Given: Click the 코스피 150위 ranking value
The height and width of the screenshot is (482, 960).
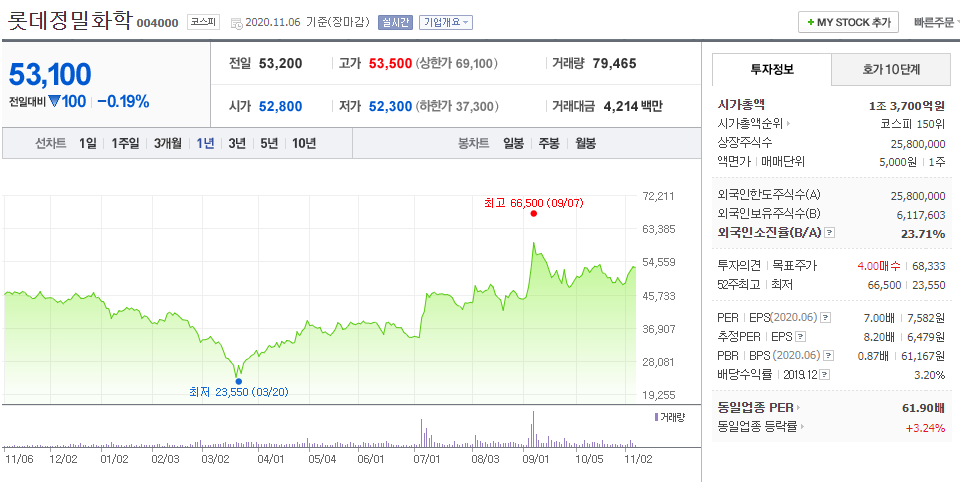Looking at the screenshot, I should [x=912, y=124].
